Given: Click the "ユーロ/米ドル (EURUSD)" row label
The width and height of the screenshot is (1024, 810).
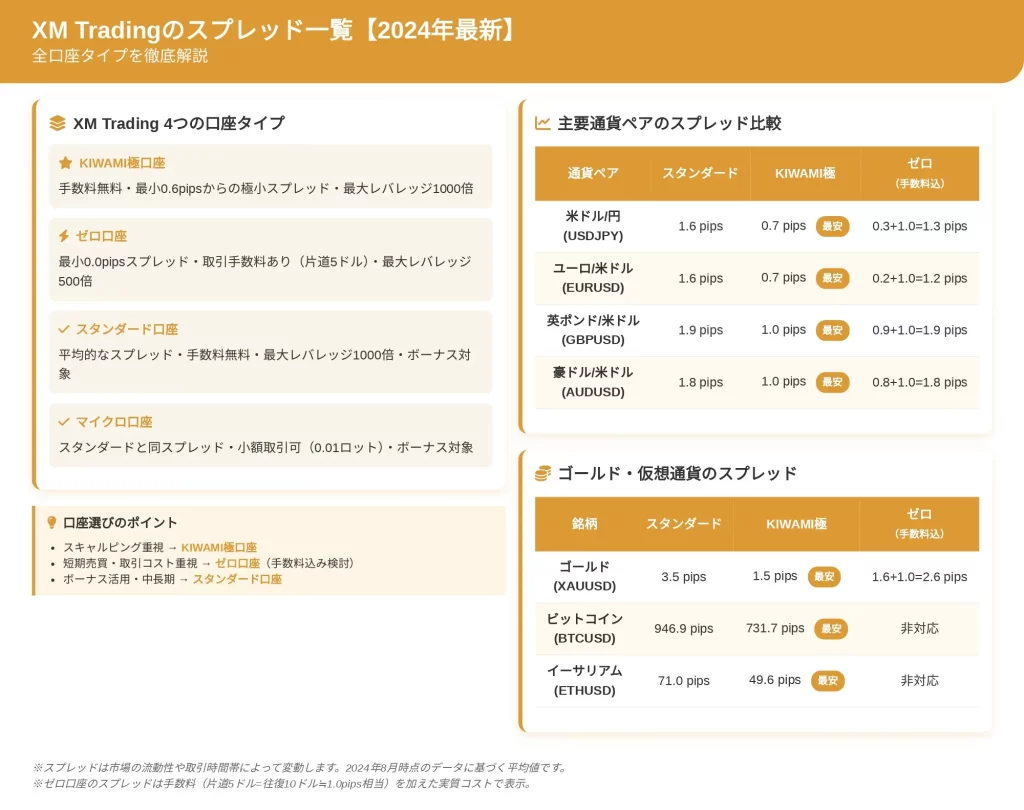Looking at the screenshot, I should (593, 278).
